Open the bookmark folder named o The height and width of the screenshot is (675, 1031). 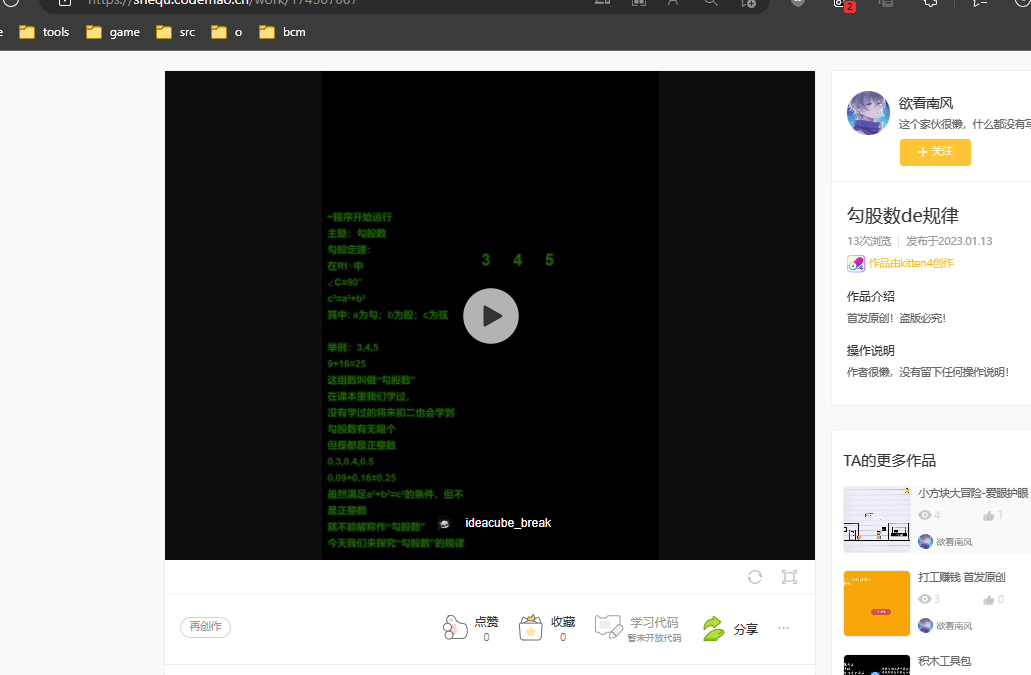pyautogui.click(x=227, y=32)
